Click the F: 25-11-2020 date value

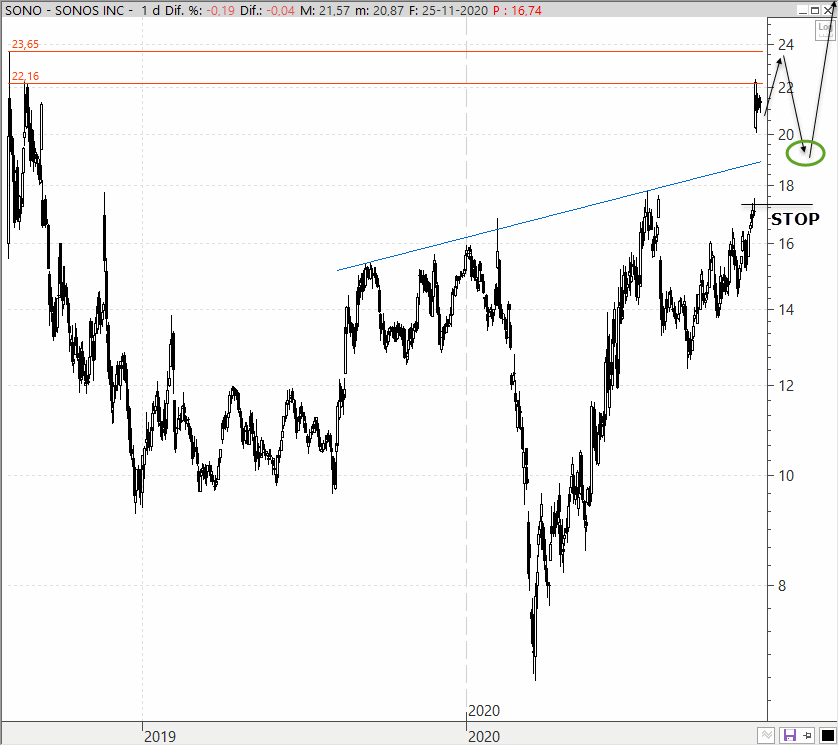(448, 11)
